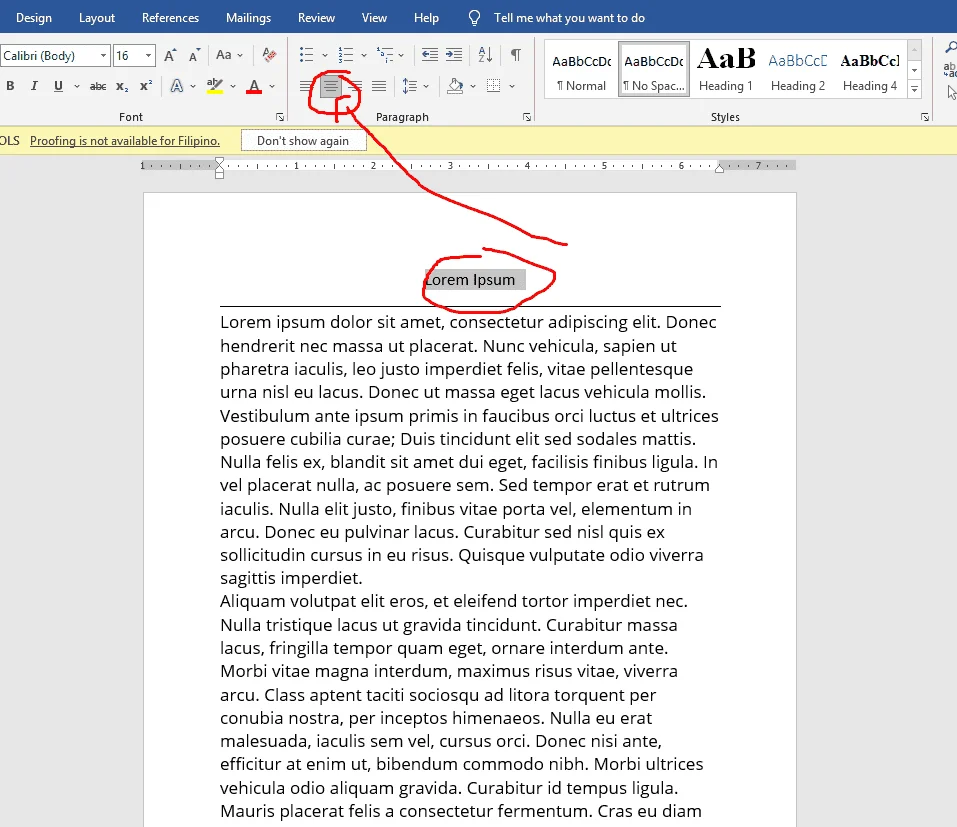Viewport: 957px width, 827px height.
Task: Apply No Spacing style
Action: [654, 70]
